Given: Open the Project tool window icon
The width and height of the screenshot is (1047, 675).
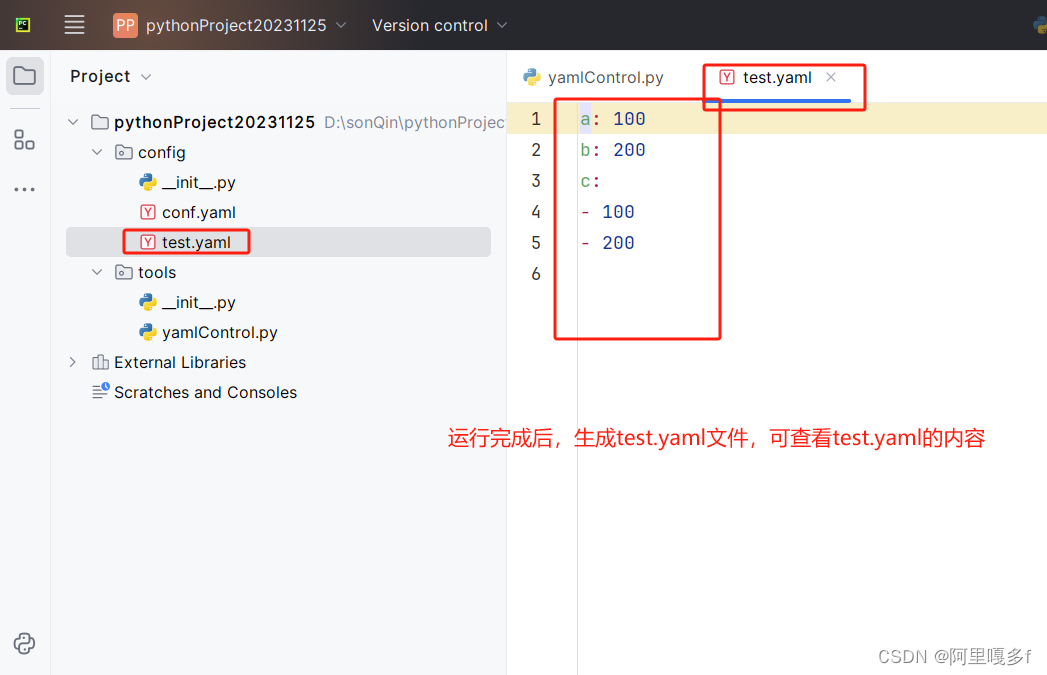Looking at the screenshot, I should tap(24, 75).
